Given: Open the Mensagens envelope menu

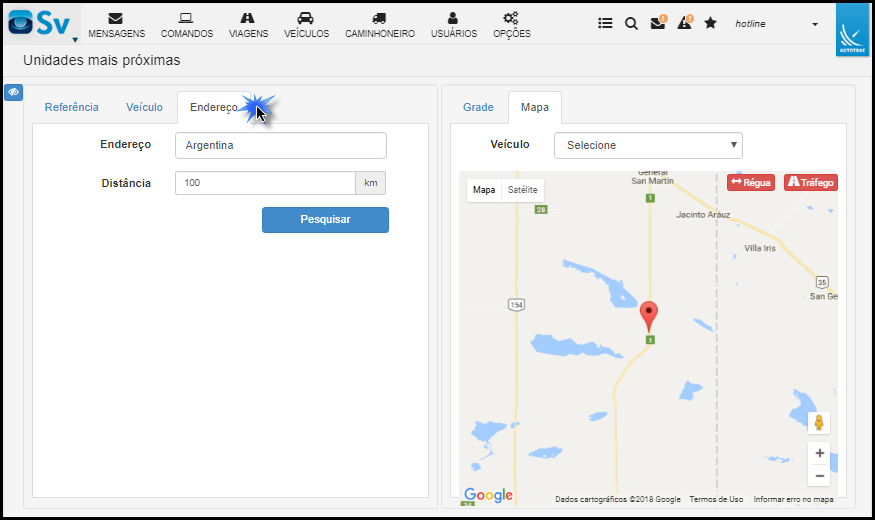Looking at the screenshot, I should pos(116,26).
